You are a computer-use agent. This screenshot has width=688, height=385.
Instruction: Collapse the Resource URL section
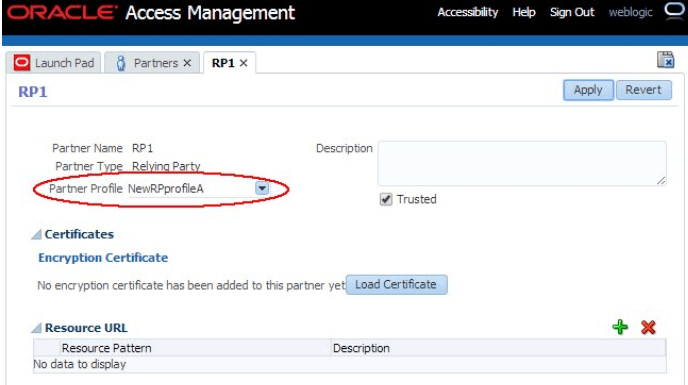36,328
